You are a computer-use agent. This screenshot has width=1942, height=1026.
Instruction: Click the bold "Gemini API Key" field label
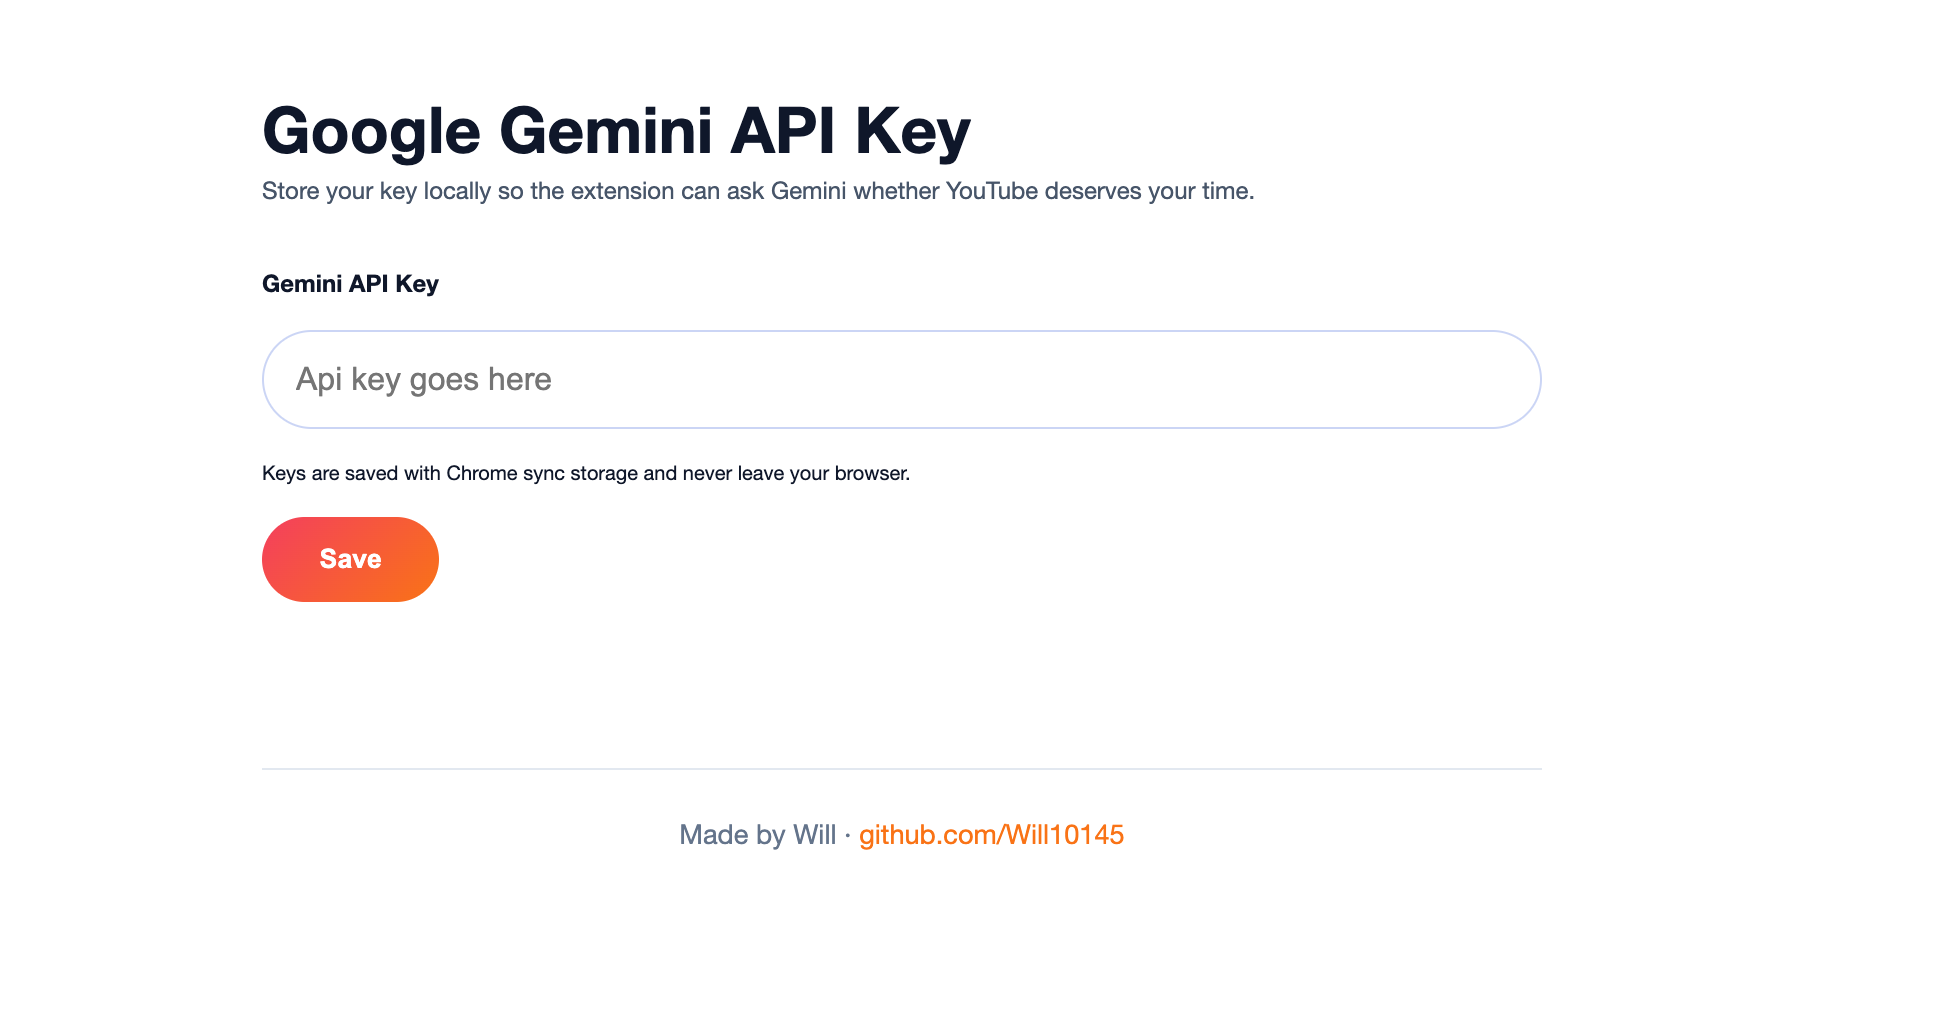pyautogui.click(x=350, y=284)
